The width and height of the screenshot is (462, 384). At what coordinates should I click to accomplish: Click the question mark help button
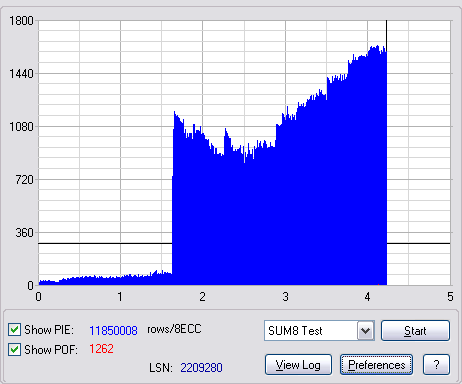436,365
